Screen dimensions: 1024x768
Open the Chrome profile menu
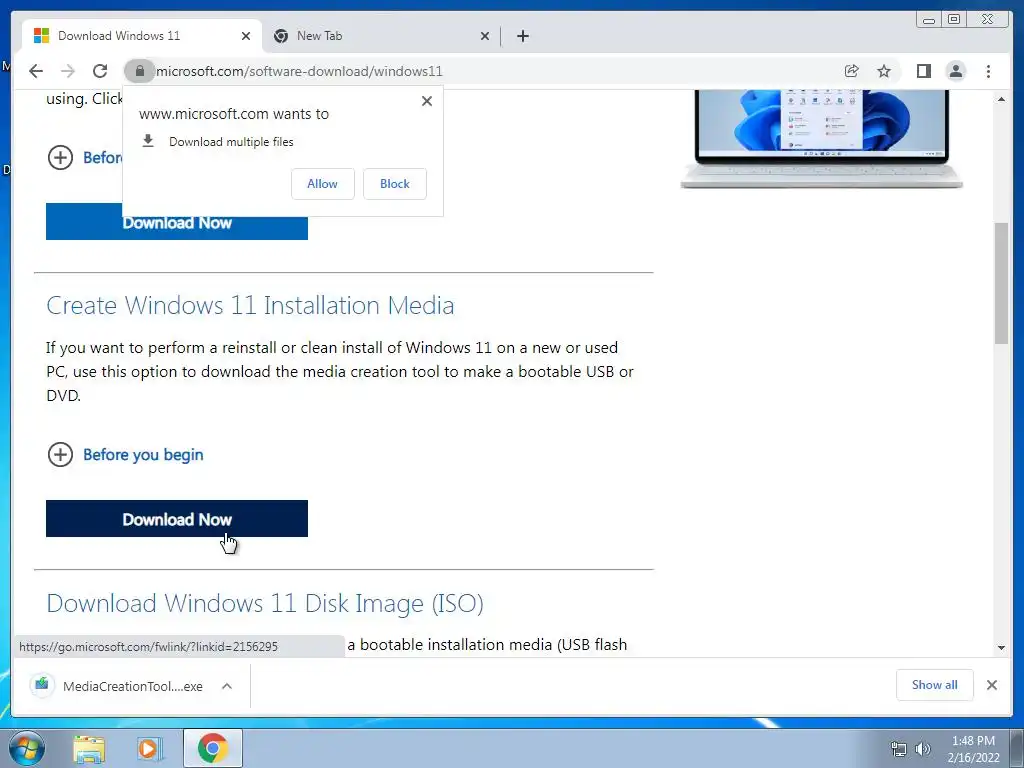click(x=955, y=71)
